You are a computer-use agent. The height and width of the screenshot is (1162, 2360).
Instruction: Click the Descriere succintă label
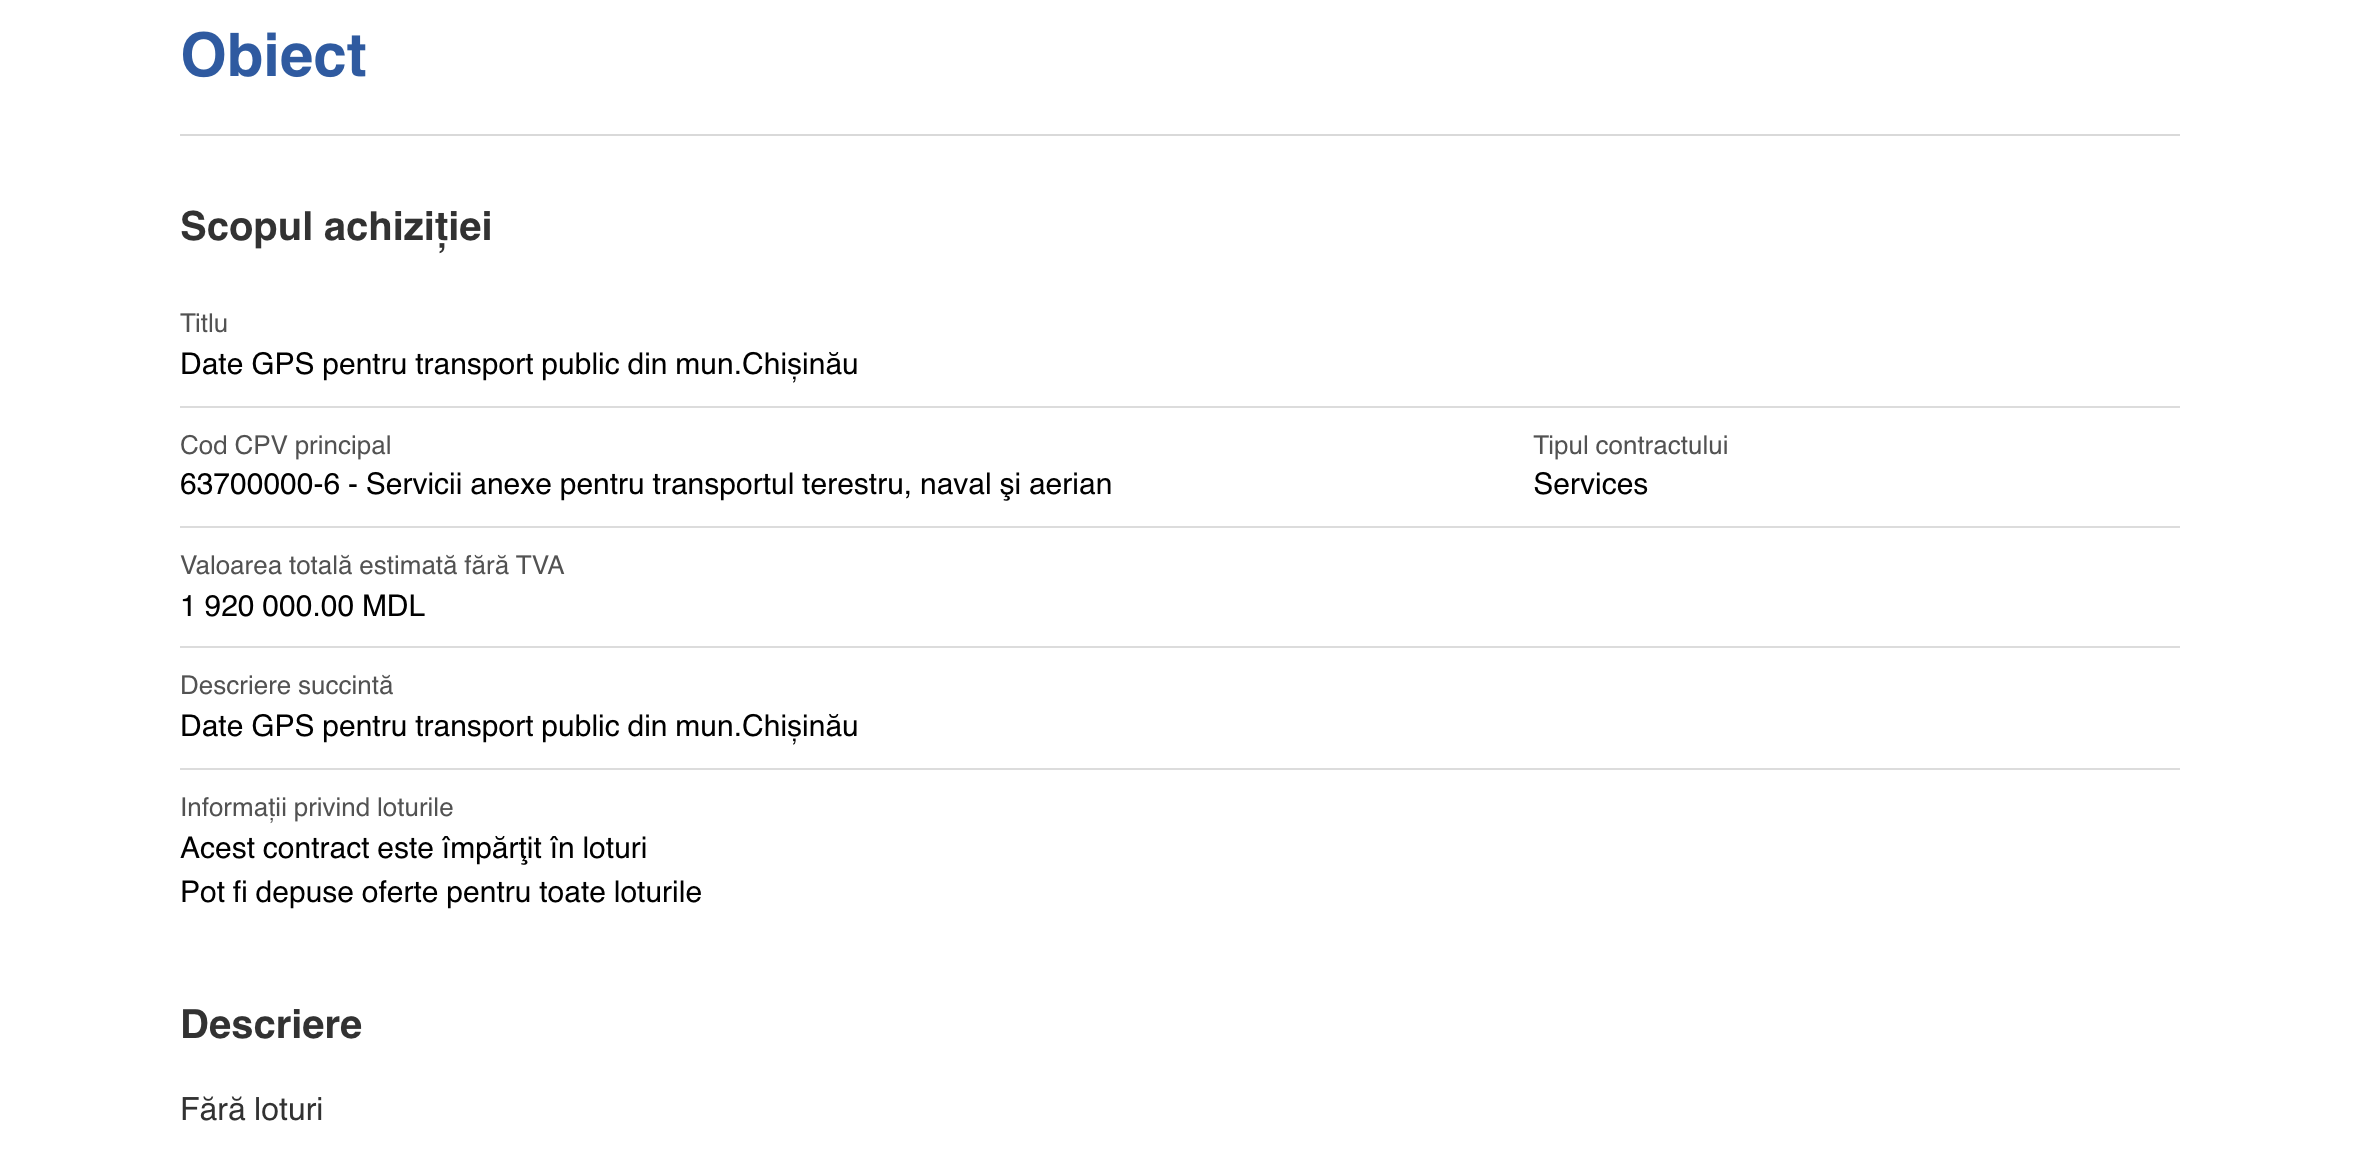click(x=286, y=685)
